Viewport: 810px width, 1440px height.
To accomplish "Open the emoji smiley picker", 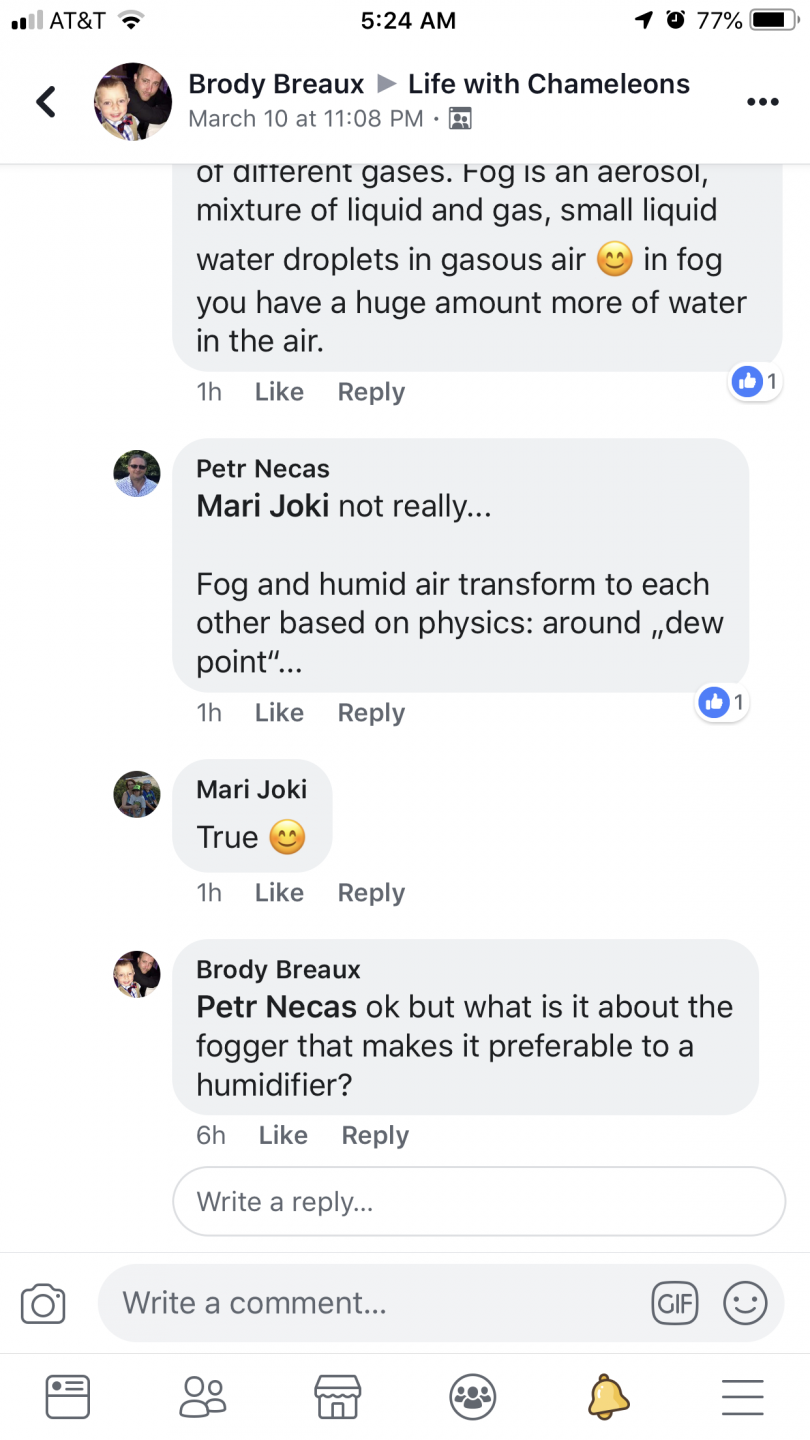I will tap(745, 1303).
